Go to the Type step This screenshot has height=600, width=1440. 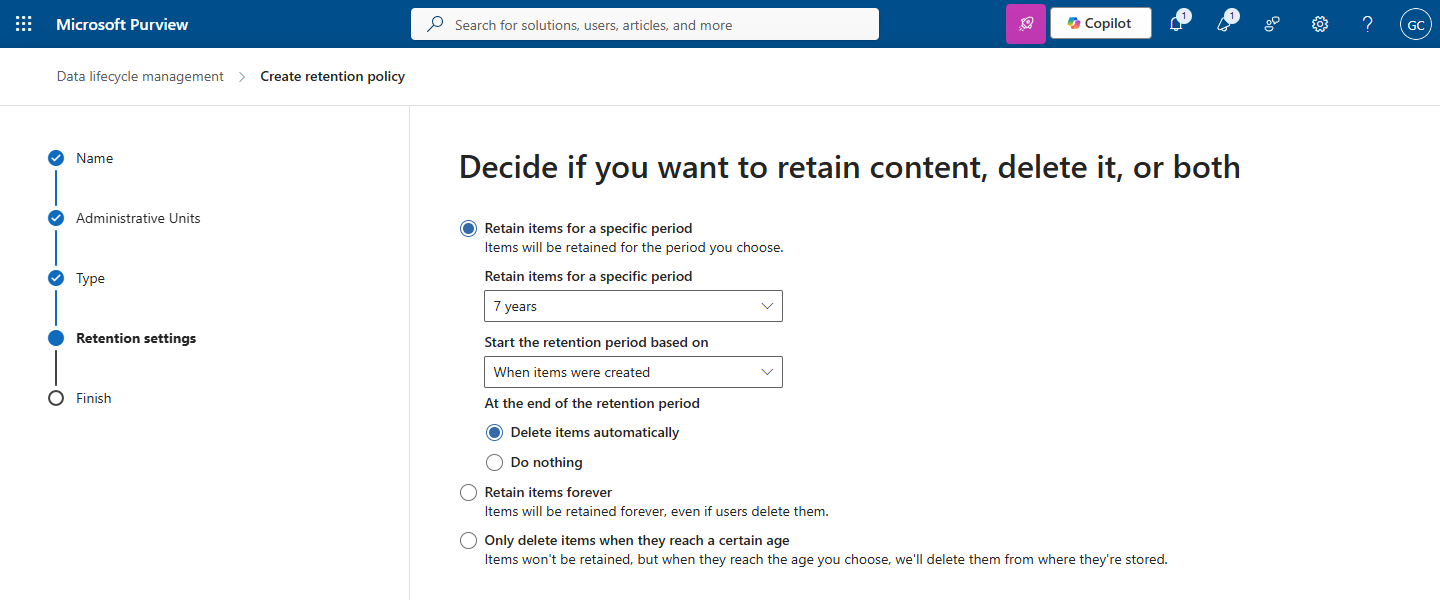pos(90,278)
